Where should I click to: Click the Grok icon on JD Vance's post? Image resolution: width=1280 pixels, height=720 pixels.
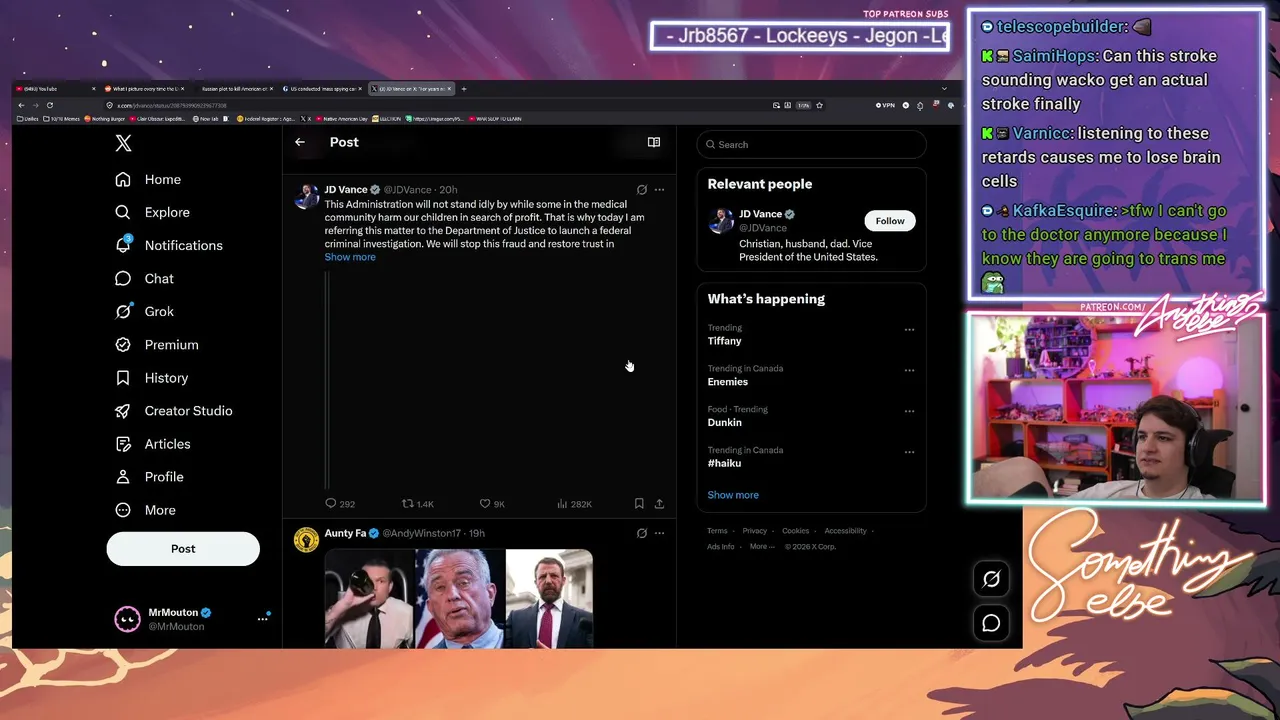pos(642,189)
